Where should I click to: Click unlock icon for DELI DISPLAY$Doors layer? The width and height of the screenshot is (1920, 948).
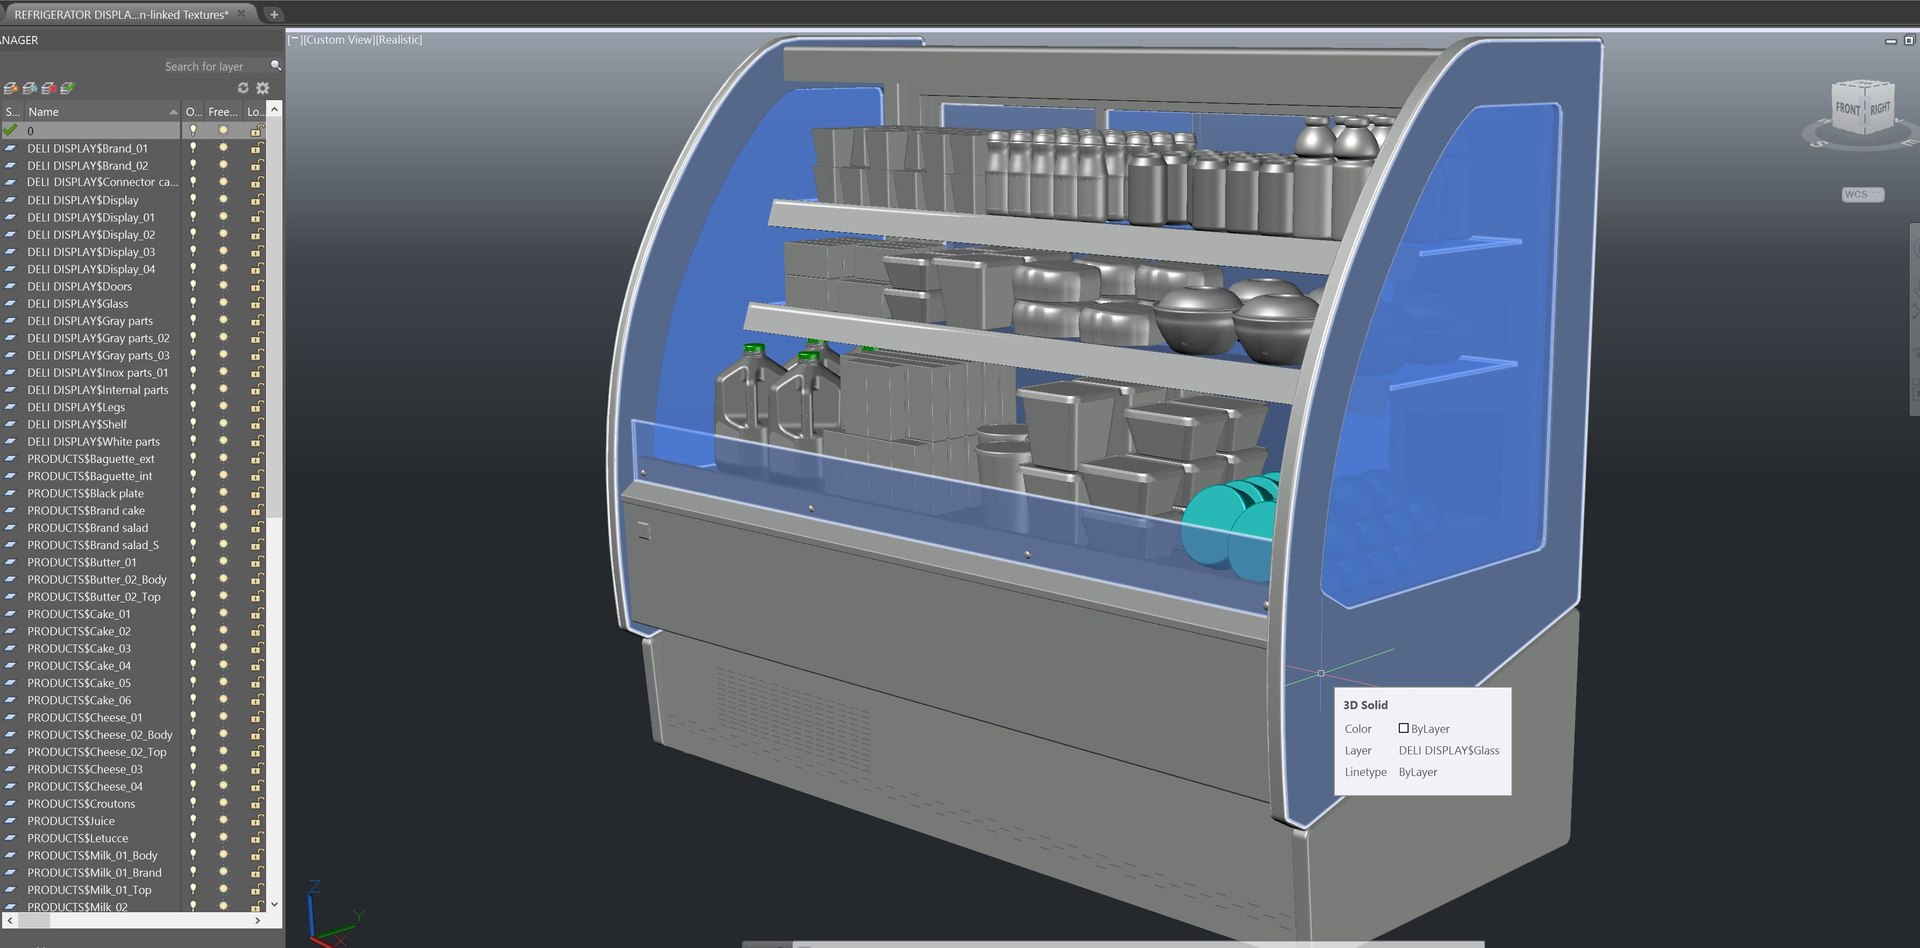(257, 286)
